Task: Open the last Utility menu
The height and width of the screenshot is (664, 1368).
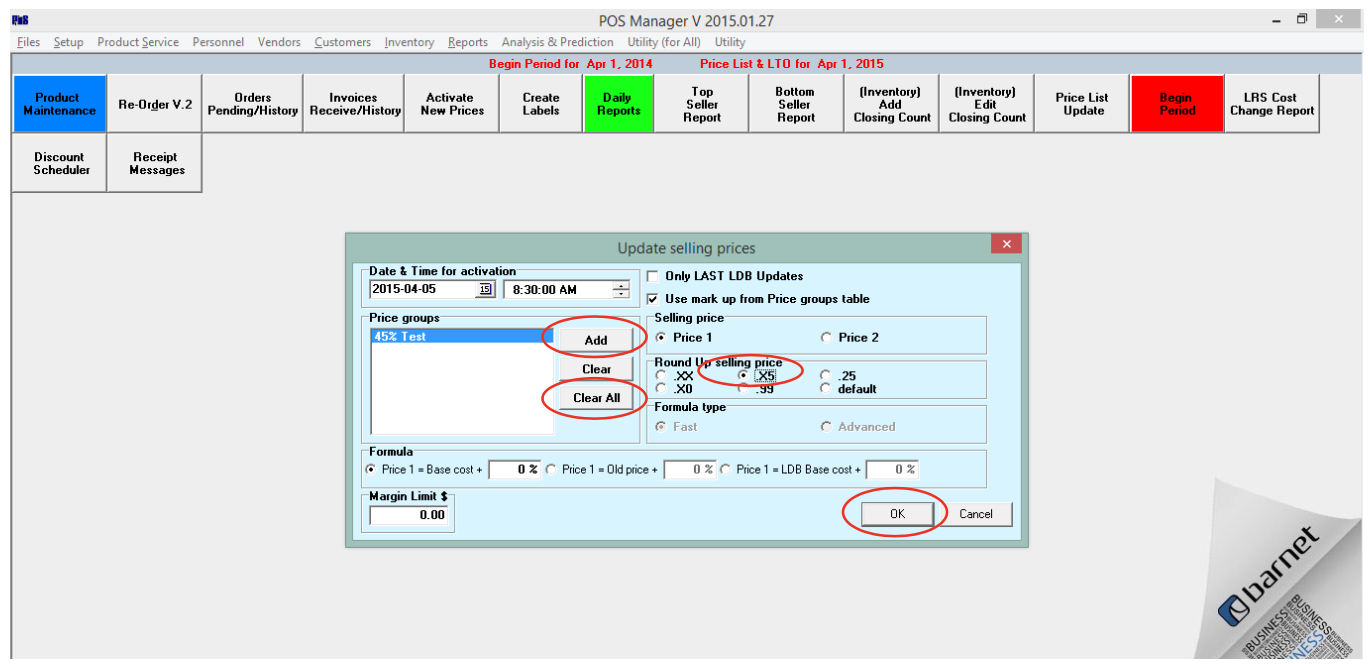Action: [x=730, y=42]
